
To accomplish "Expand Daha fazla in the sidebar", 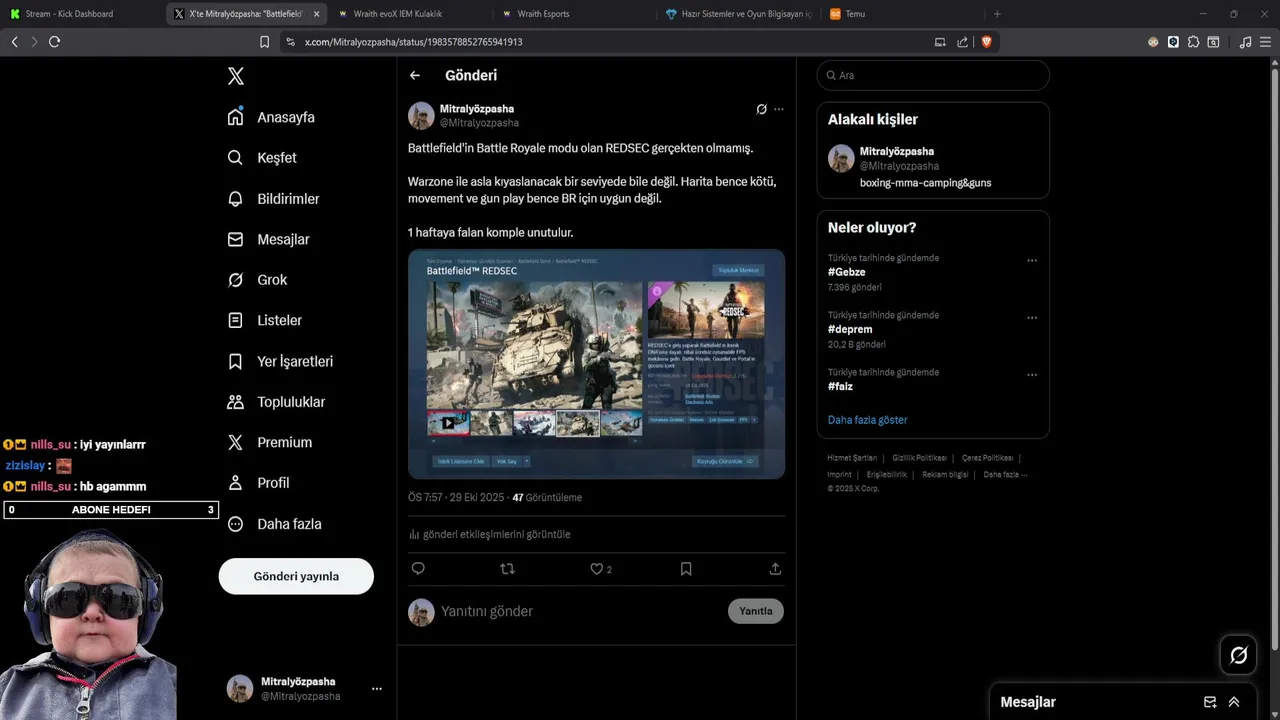I will pos(274,524).
